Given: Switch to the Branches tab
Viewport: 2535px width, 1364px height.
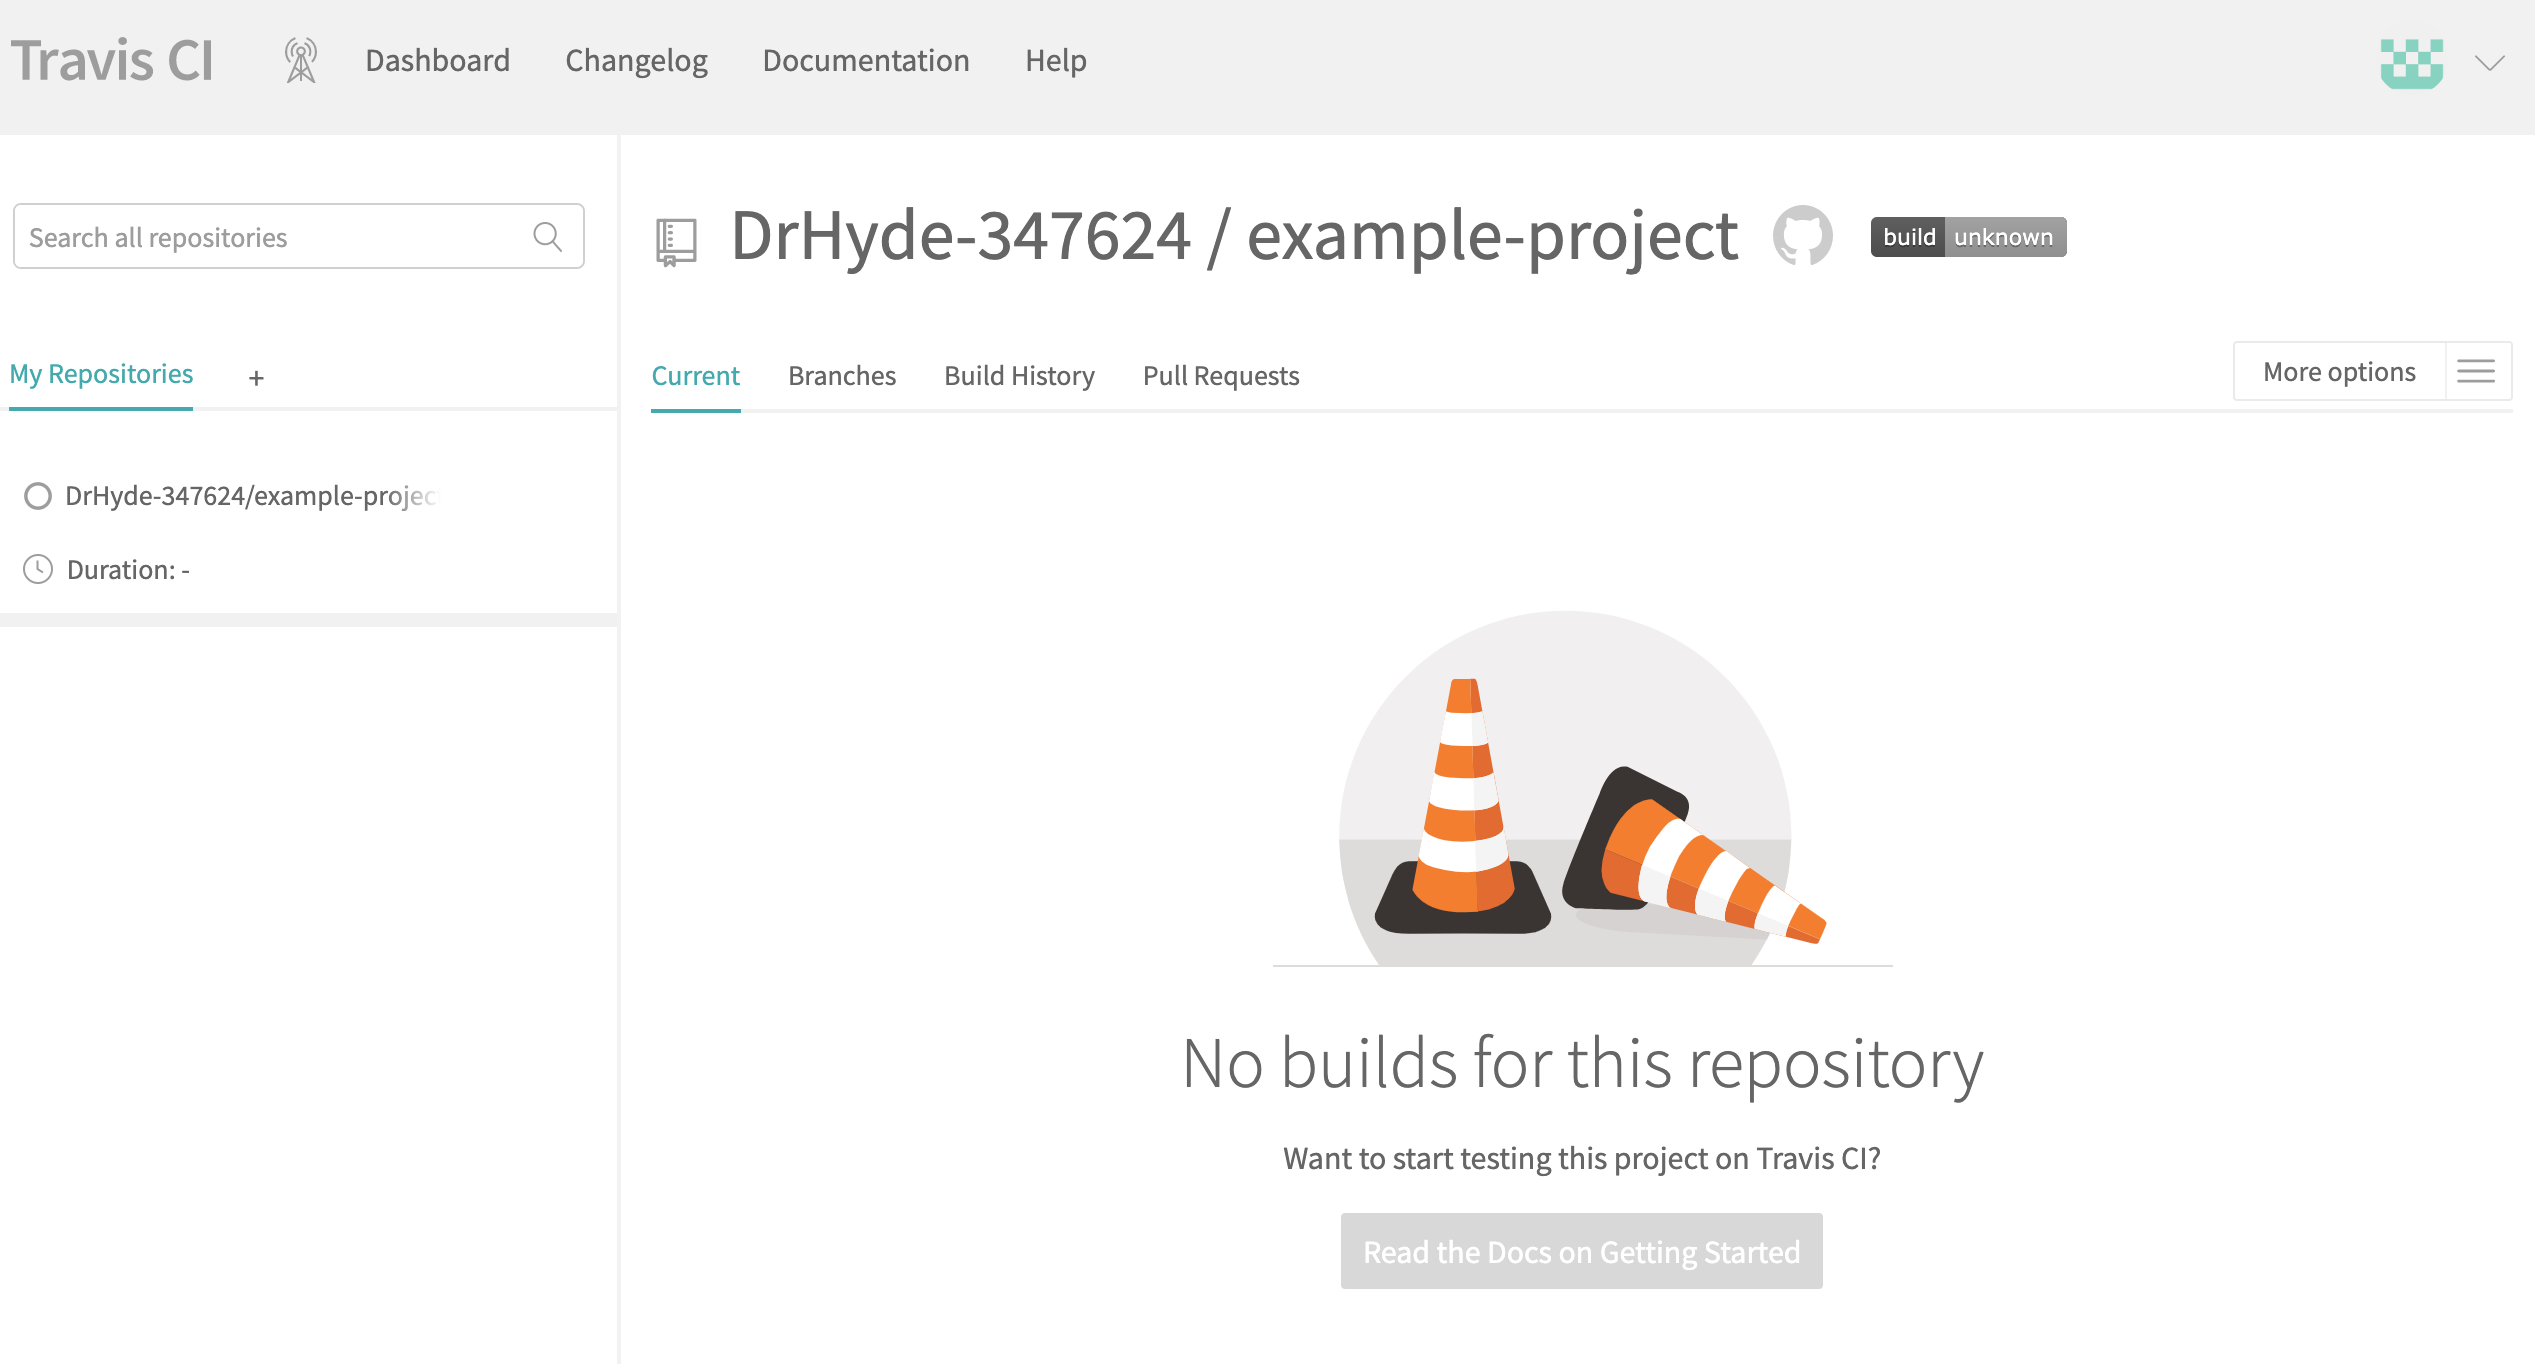Looking at the screenshot, I should (841, 376).
